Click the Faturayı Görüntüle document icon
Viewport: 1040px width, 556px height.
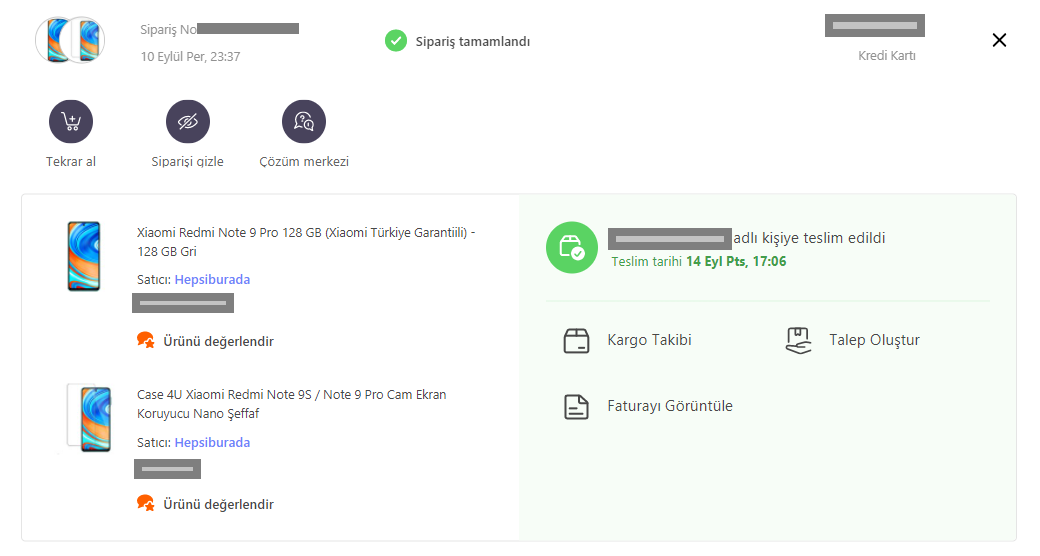[x=576, y=407]
